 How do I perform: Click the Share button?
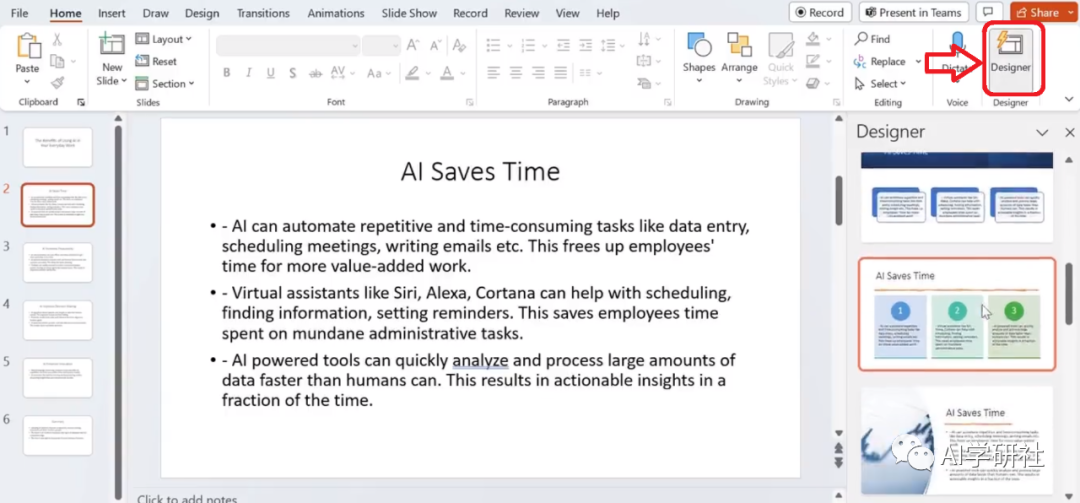coord(1044,12)
